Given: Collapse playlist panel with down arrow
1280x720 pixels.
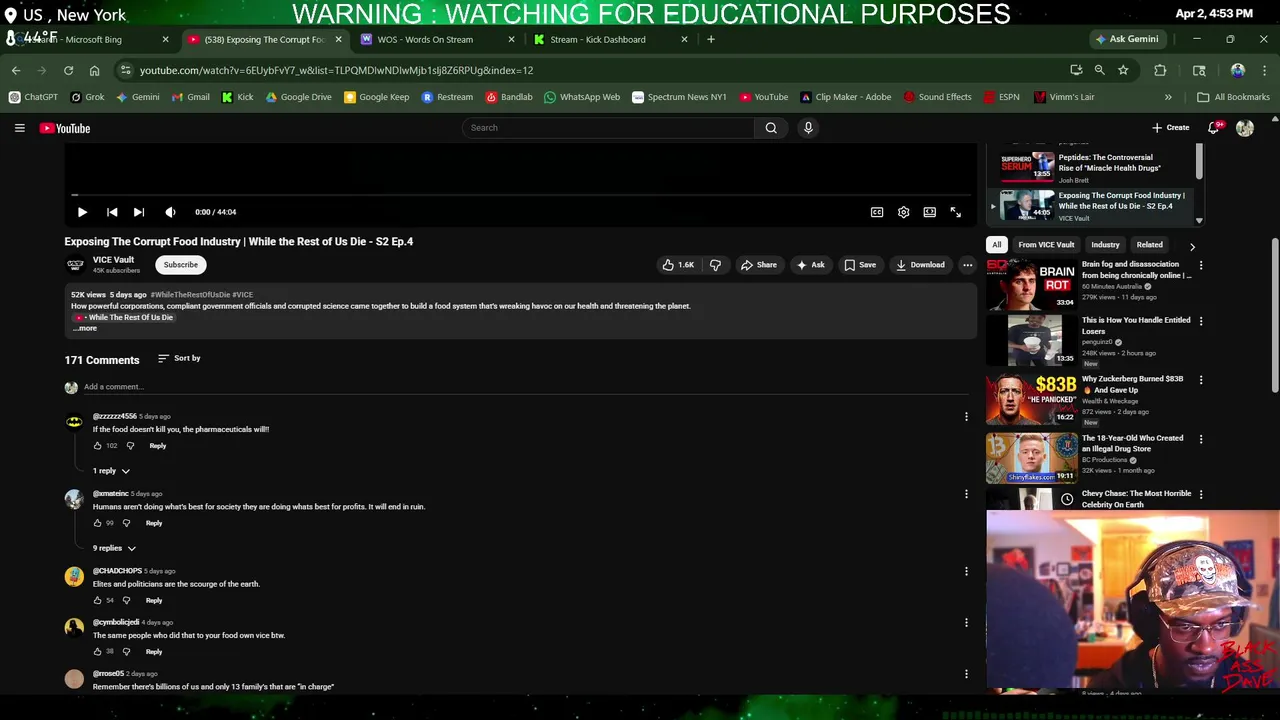Looking at the screenshot, I should click(1199, 220).
